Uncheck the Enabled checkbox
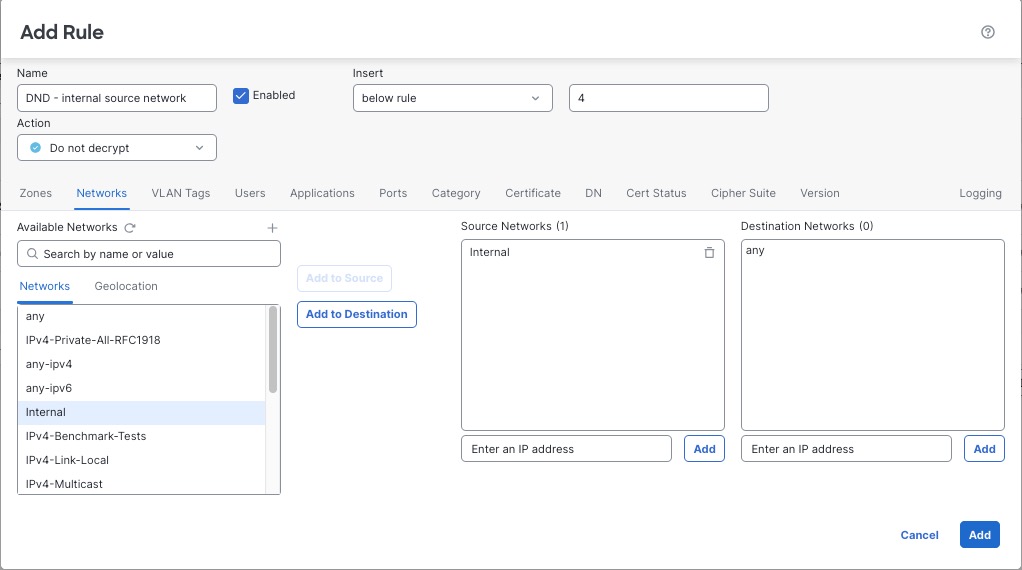The height and width of the screenshot is (570, 1022). coord(240,96)
